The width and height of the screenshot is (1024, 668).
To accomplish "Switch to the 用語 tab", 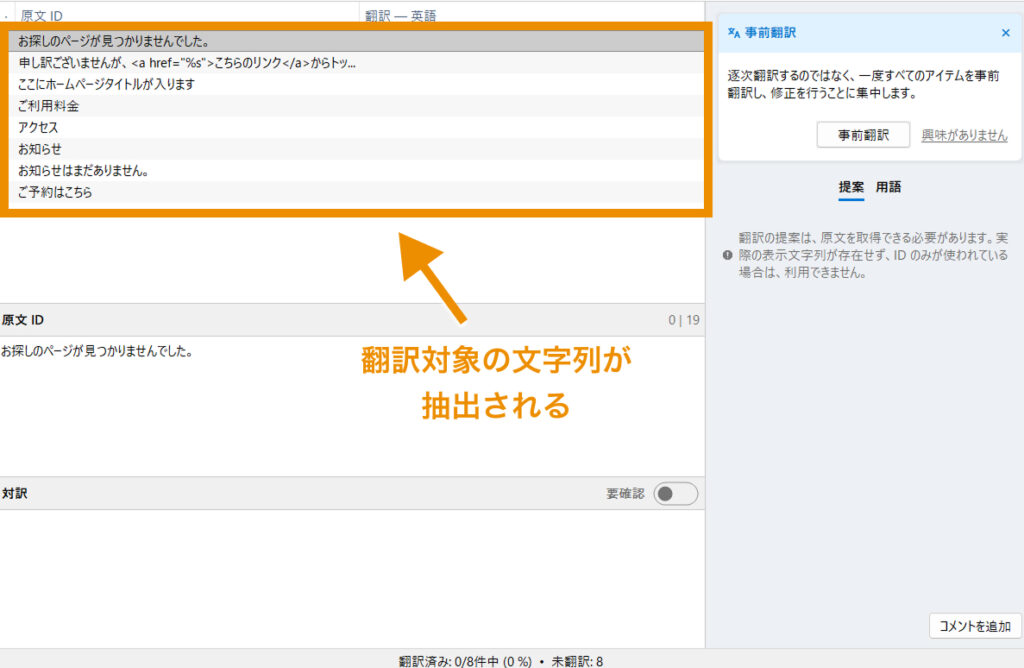I will point(888,187).
